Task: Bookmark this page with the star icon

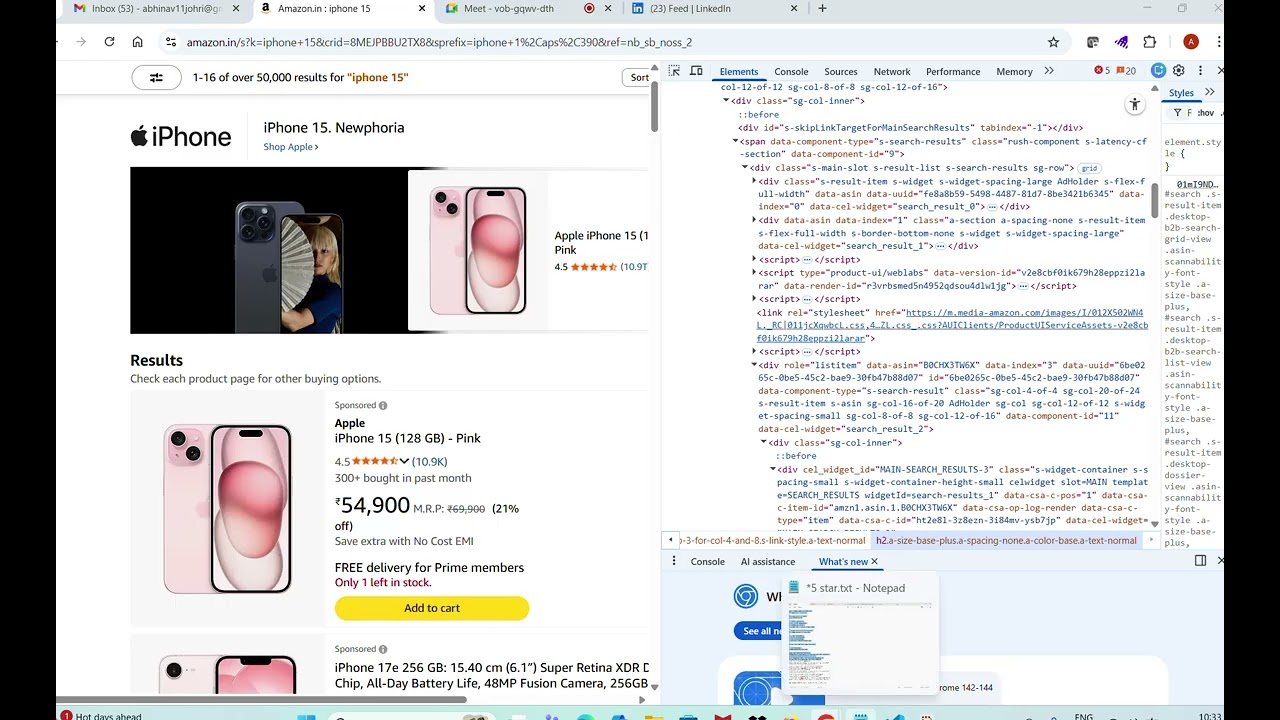Action: click(1053, 42)
